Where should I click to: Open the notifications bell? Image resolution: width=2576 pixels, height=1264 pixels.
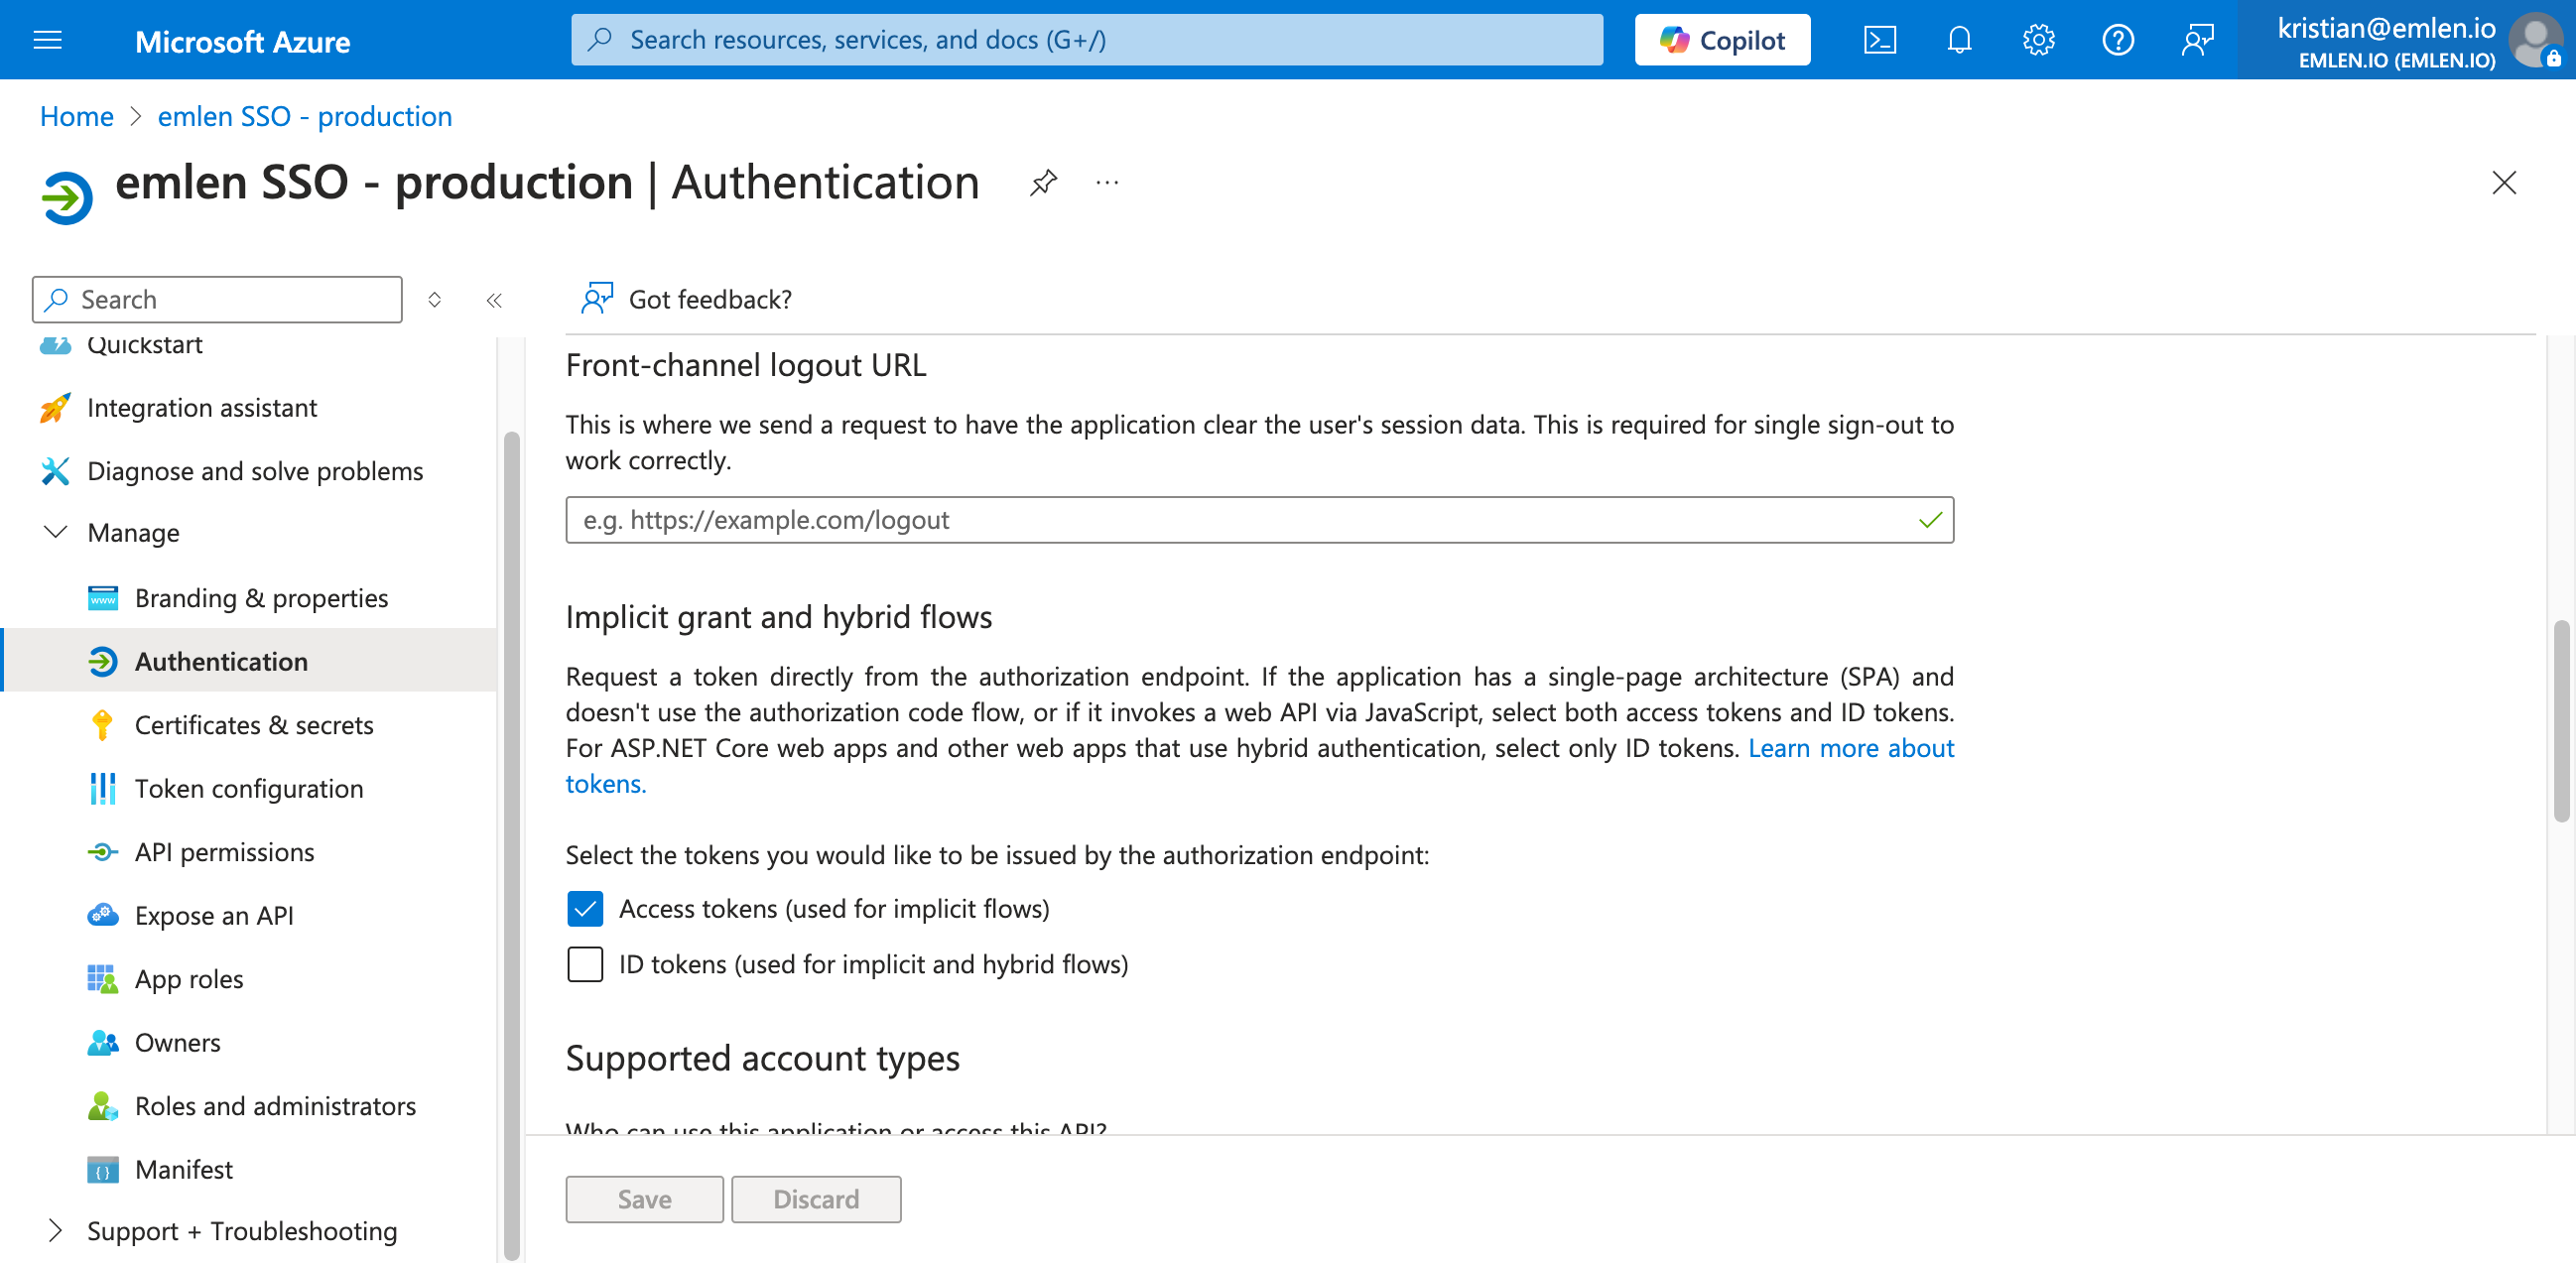(x=1959, y=40)
